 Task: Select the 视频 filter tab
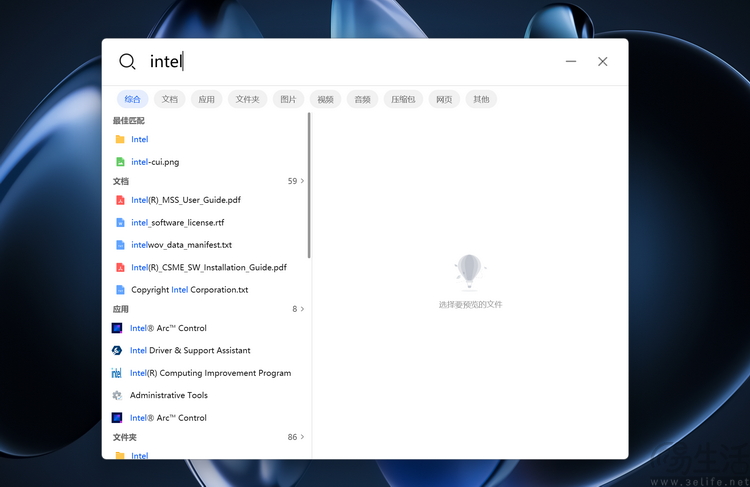click(x=325, y=99)
